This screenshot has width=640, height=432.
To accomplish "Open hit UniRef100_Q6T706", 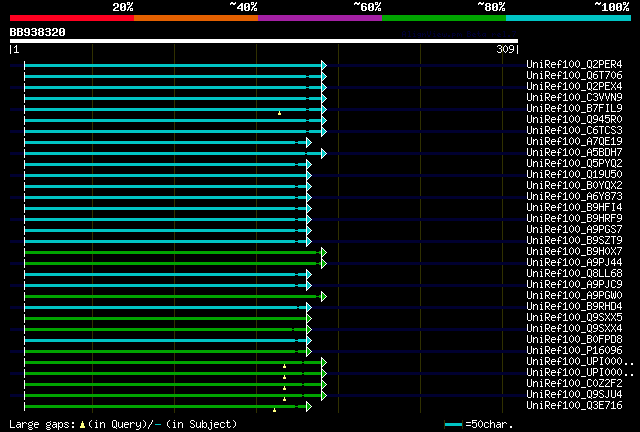I will pyautogui.click(x=574, y=75).
